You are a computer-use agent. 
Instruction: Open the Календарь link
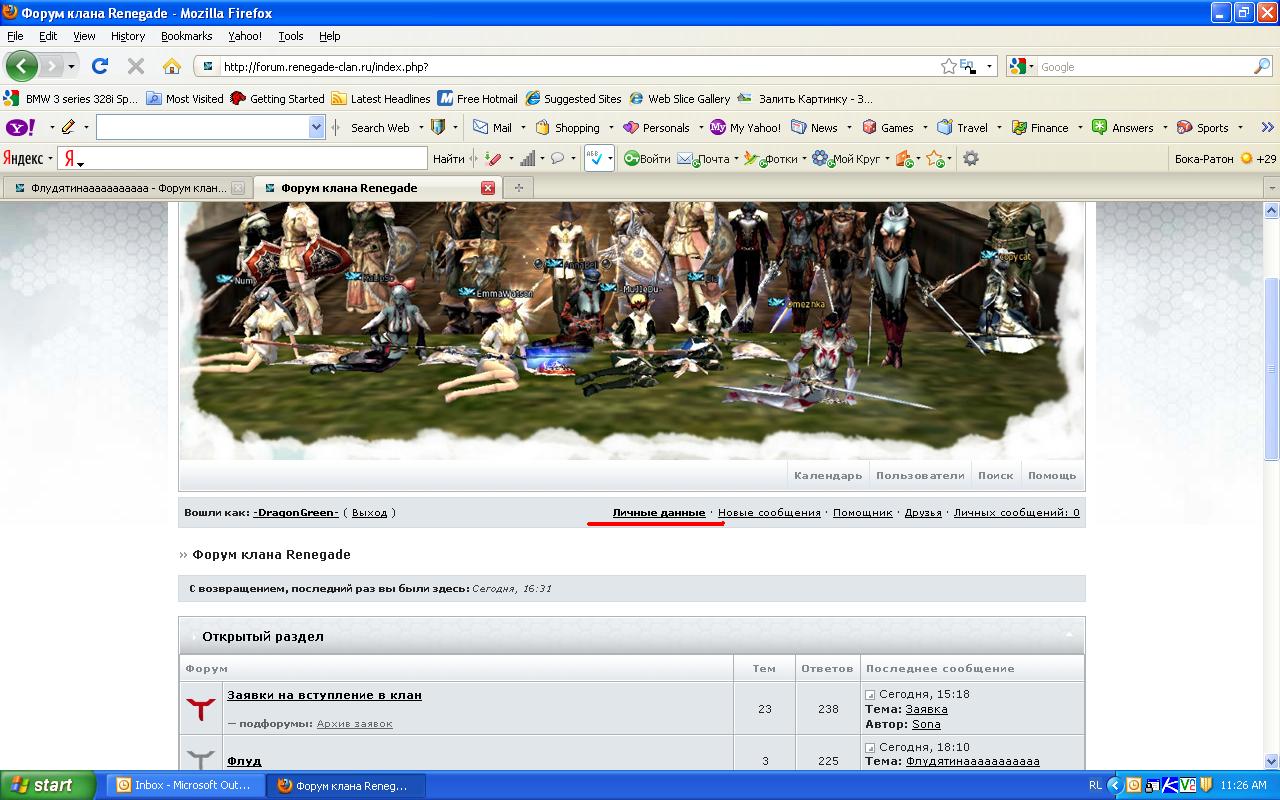point(828,476)
